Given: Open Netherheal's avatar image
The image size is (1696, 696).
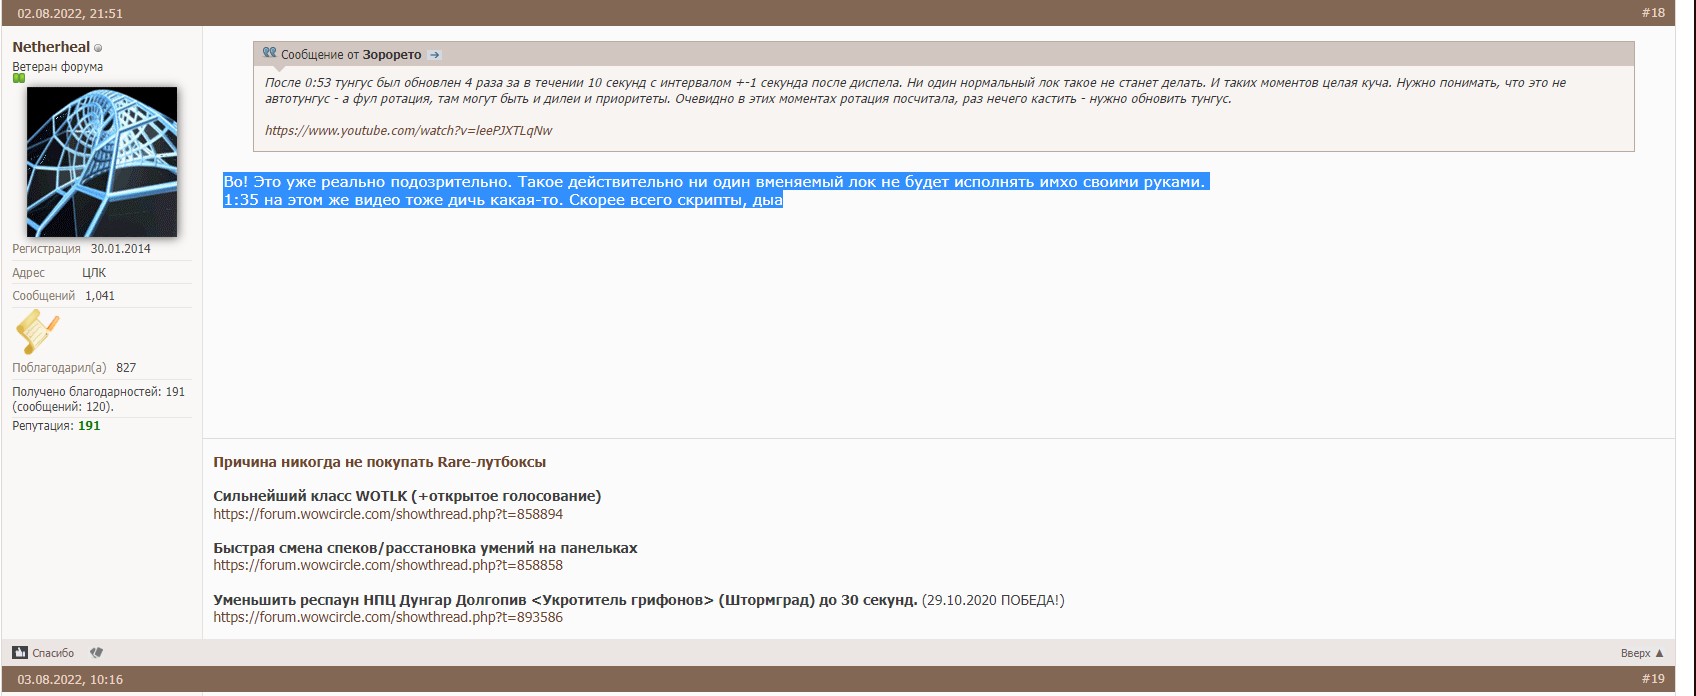Looking at the screenshot, I should [x=101, y=162].
